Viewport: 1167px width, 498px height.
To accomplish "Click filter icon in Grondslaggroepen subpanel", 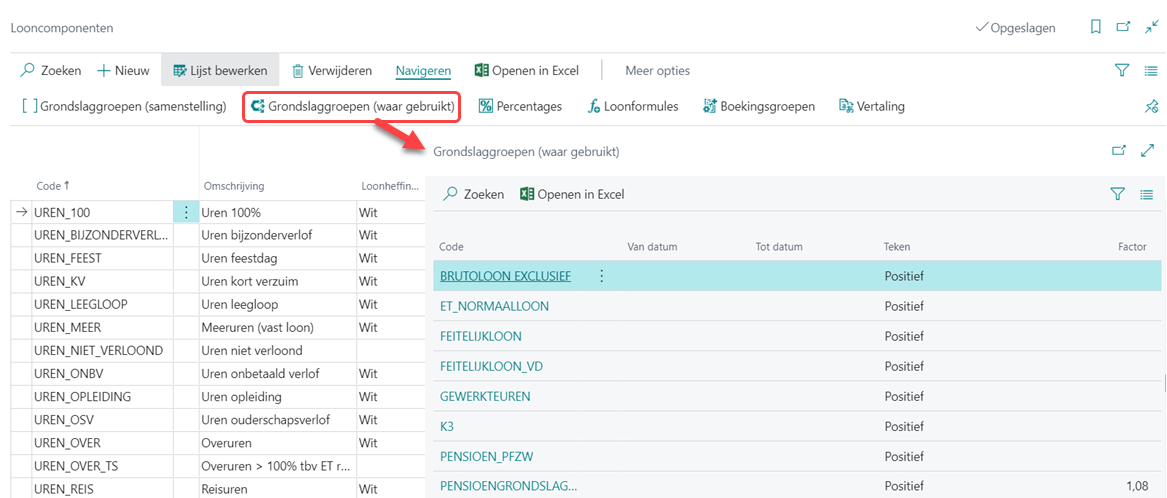I will point(1118,194).
